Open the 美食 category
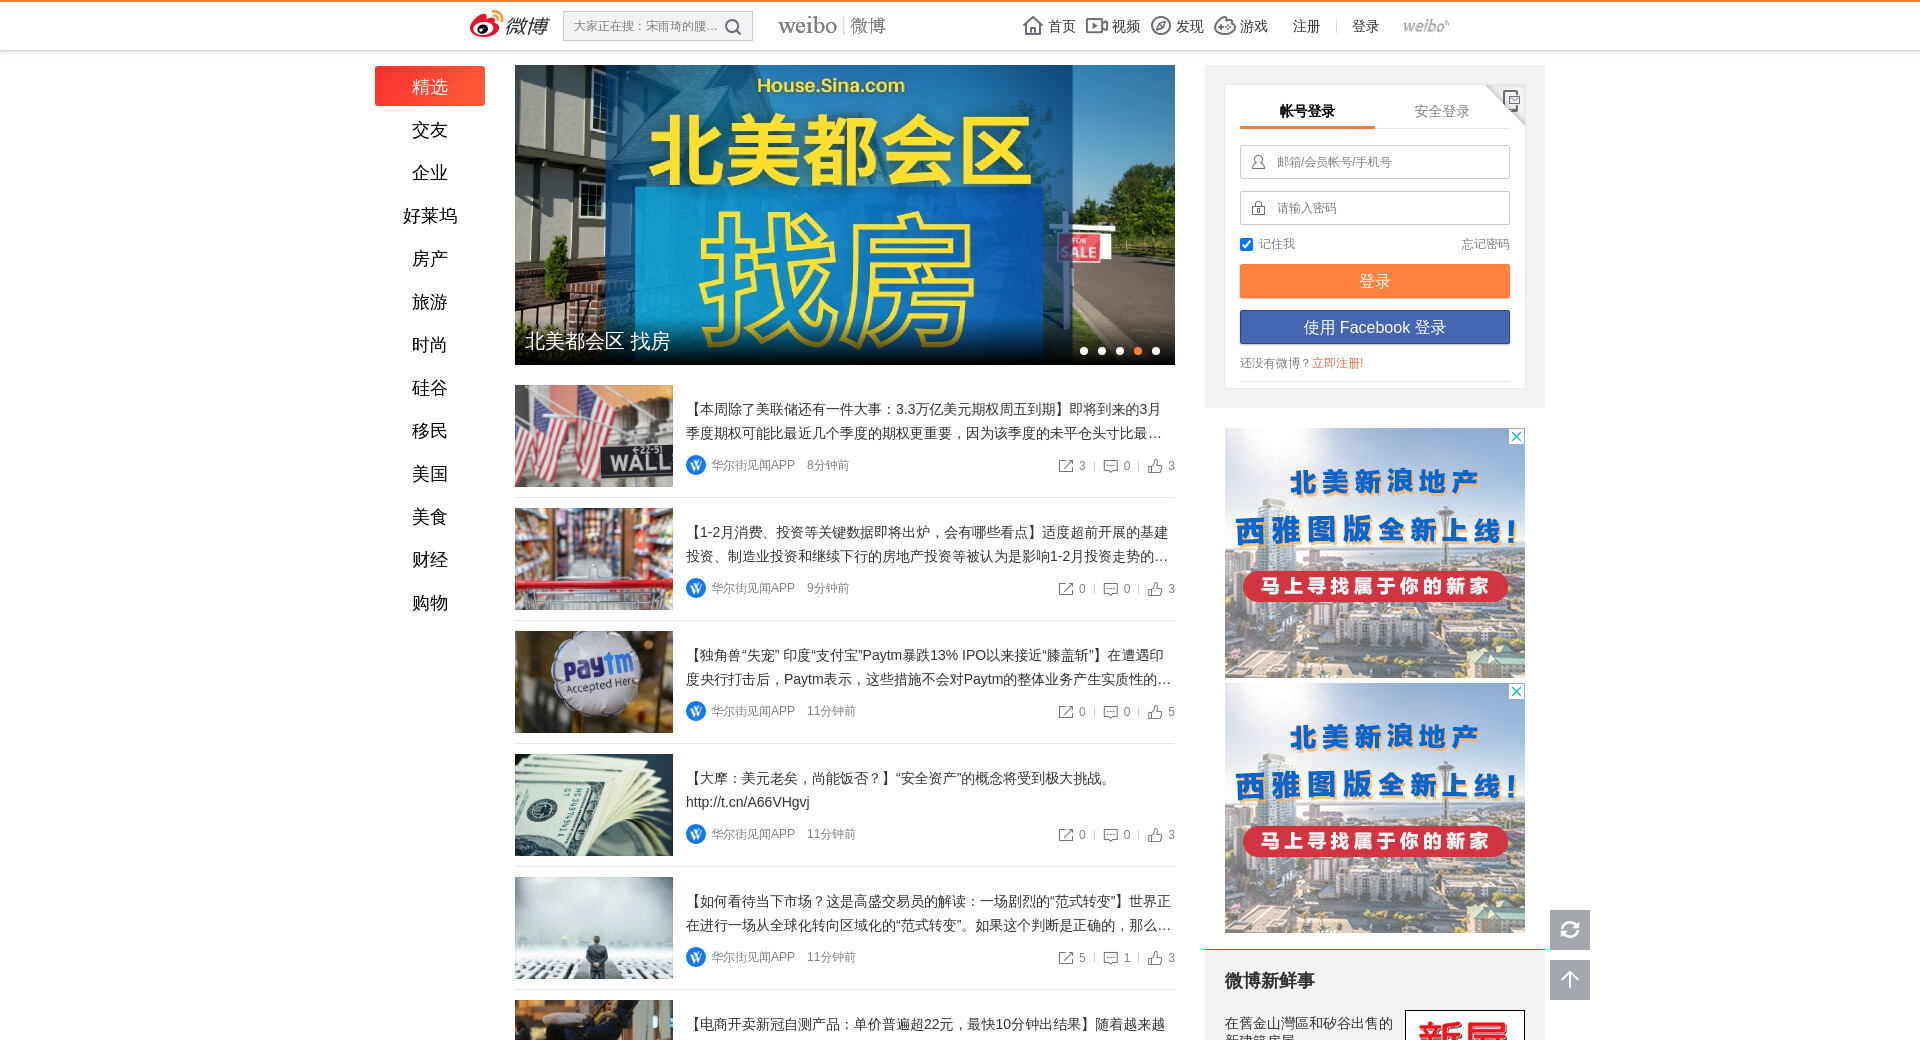The image size is (1920, 1040). (430, 517)
